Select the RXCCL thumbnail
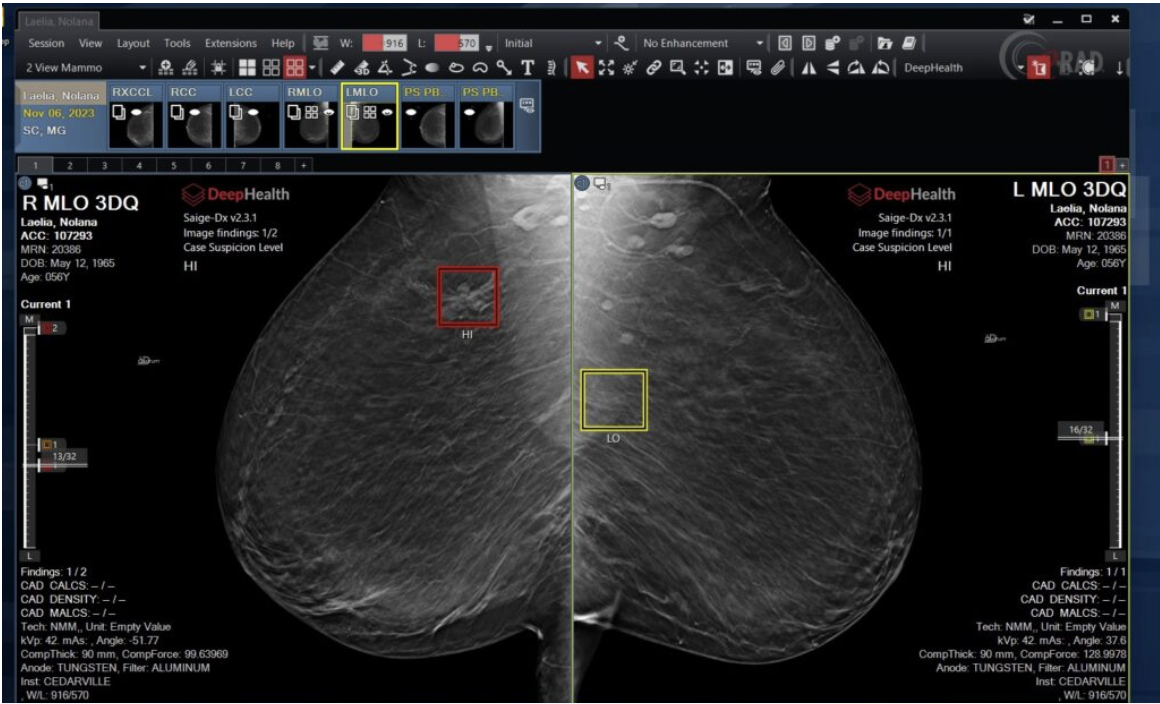The width and height of the screenshot is (1160, 704). (135, 116)
